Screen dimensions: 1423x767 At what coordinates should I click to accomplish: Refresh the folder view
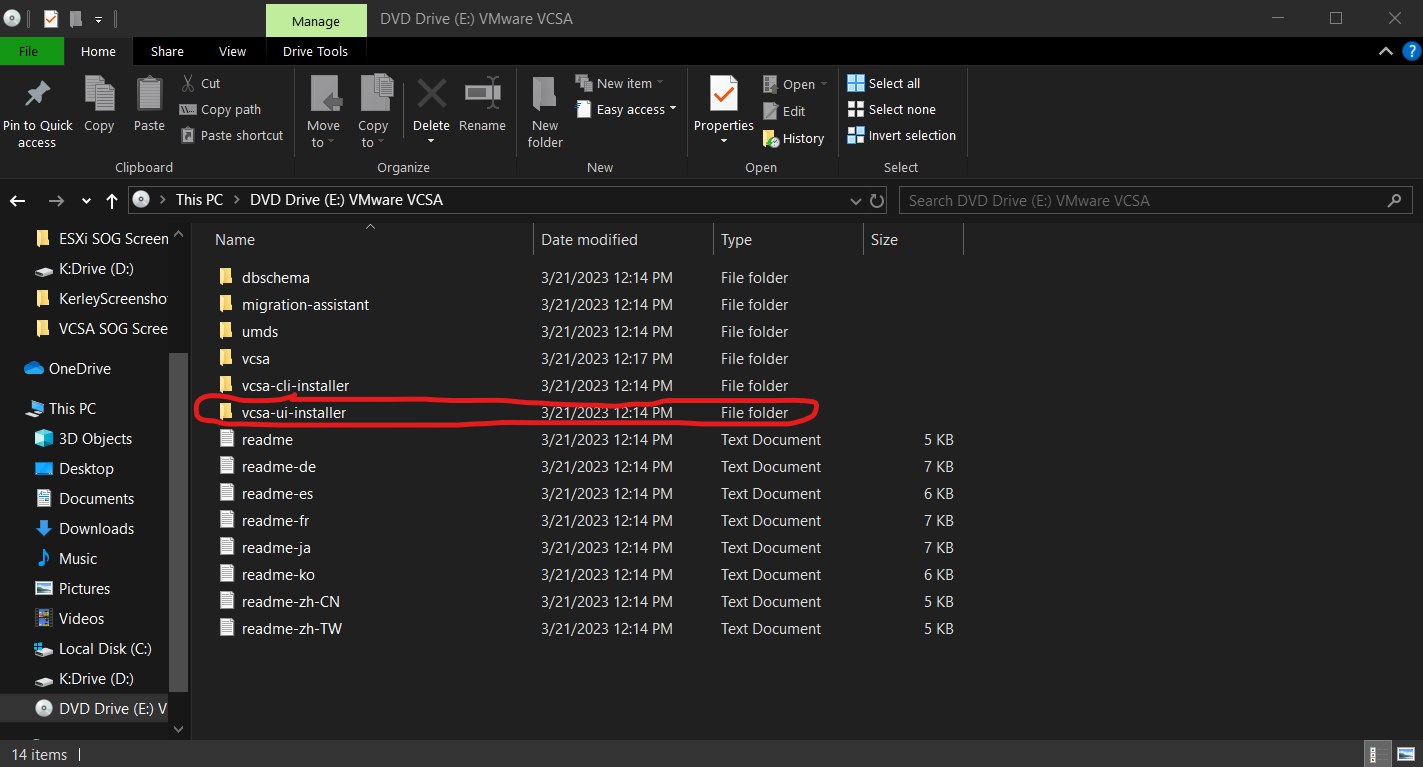877,201
